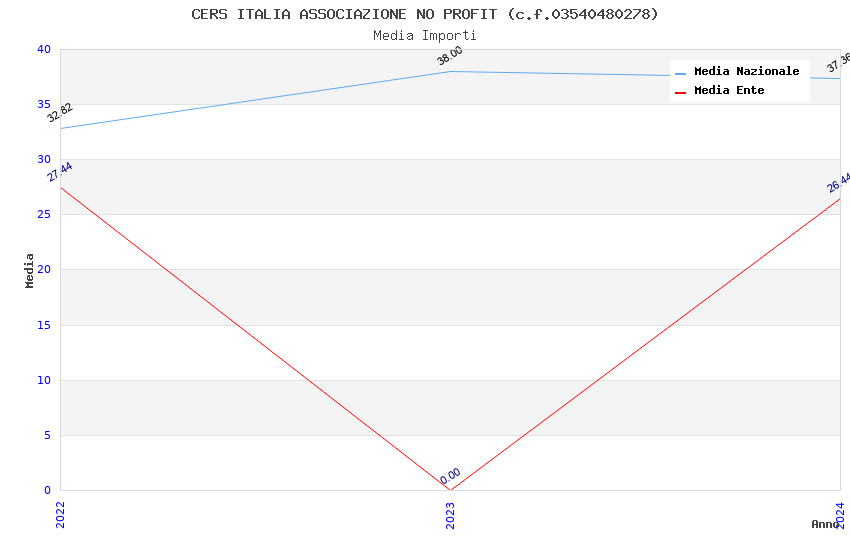Click the 2023 x-axis label
Image resolution: width=850 pixels, height=550 pixels.
click(x=450, y=515)
